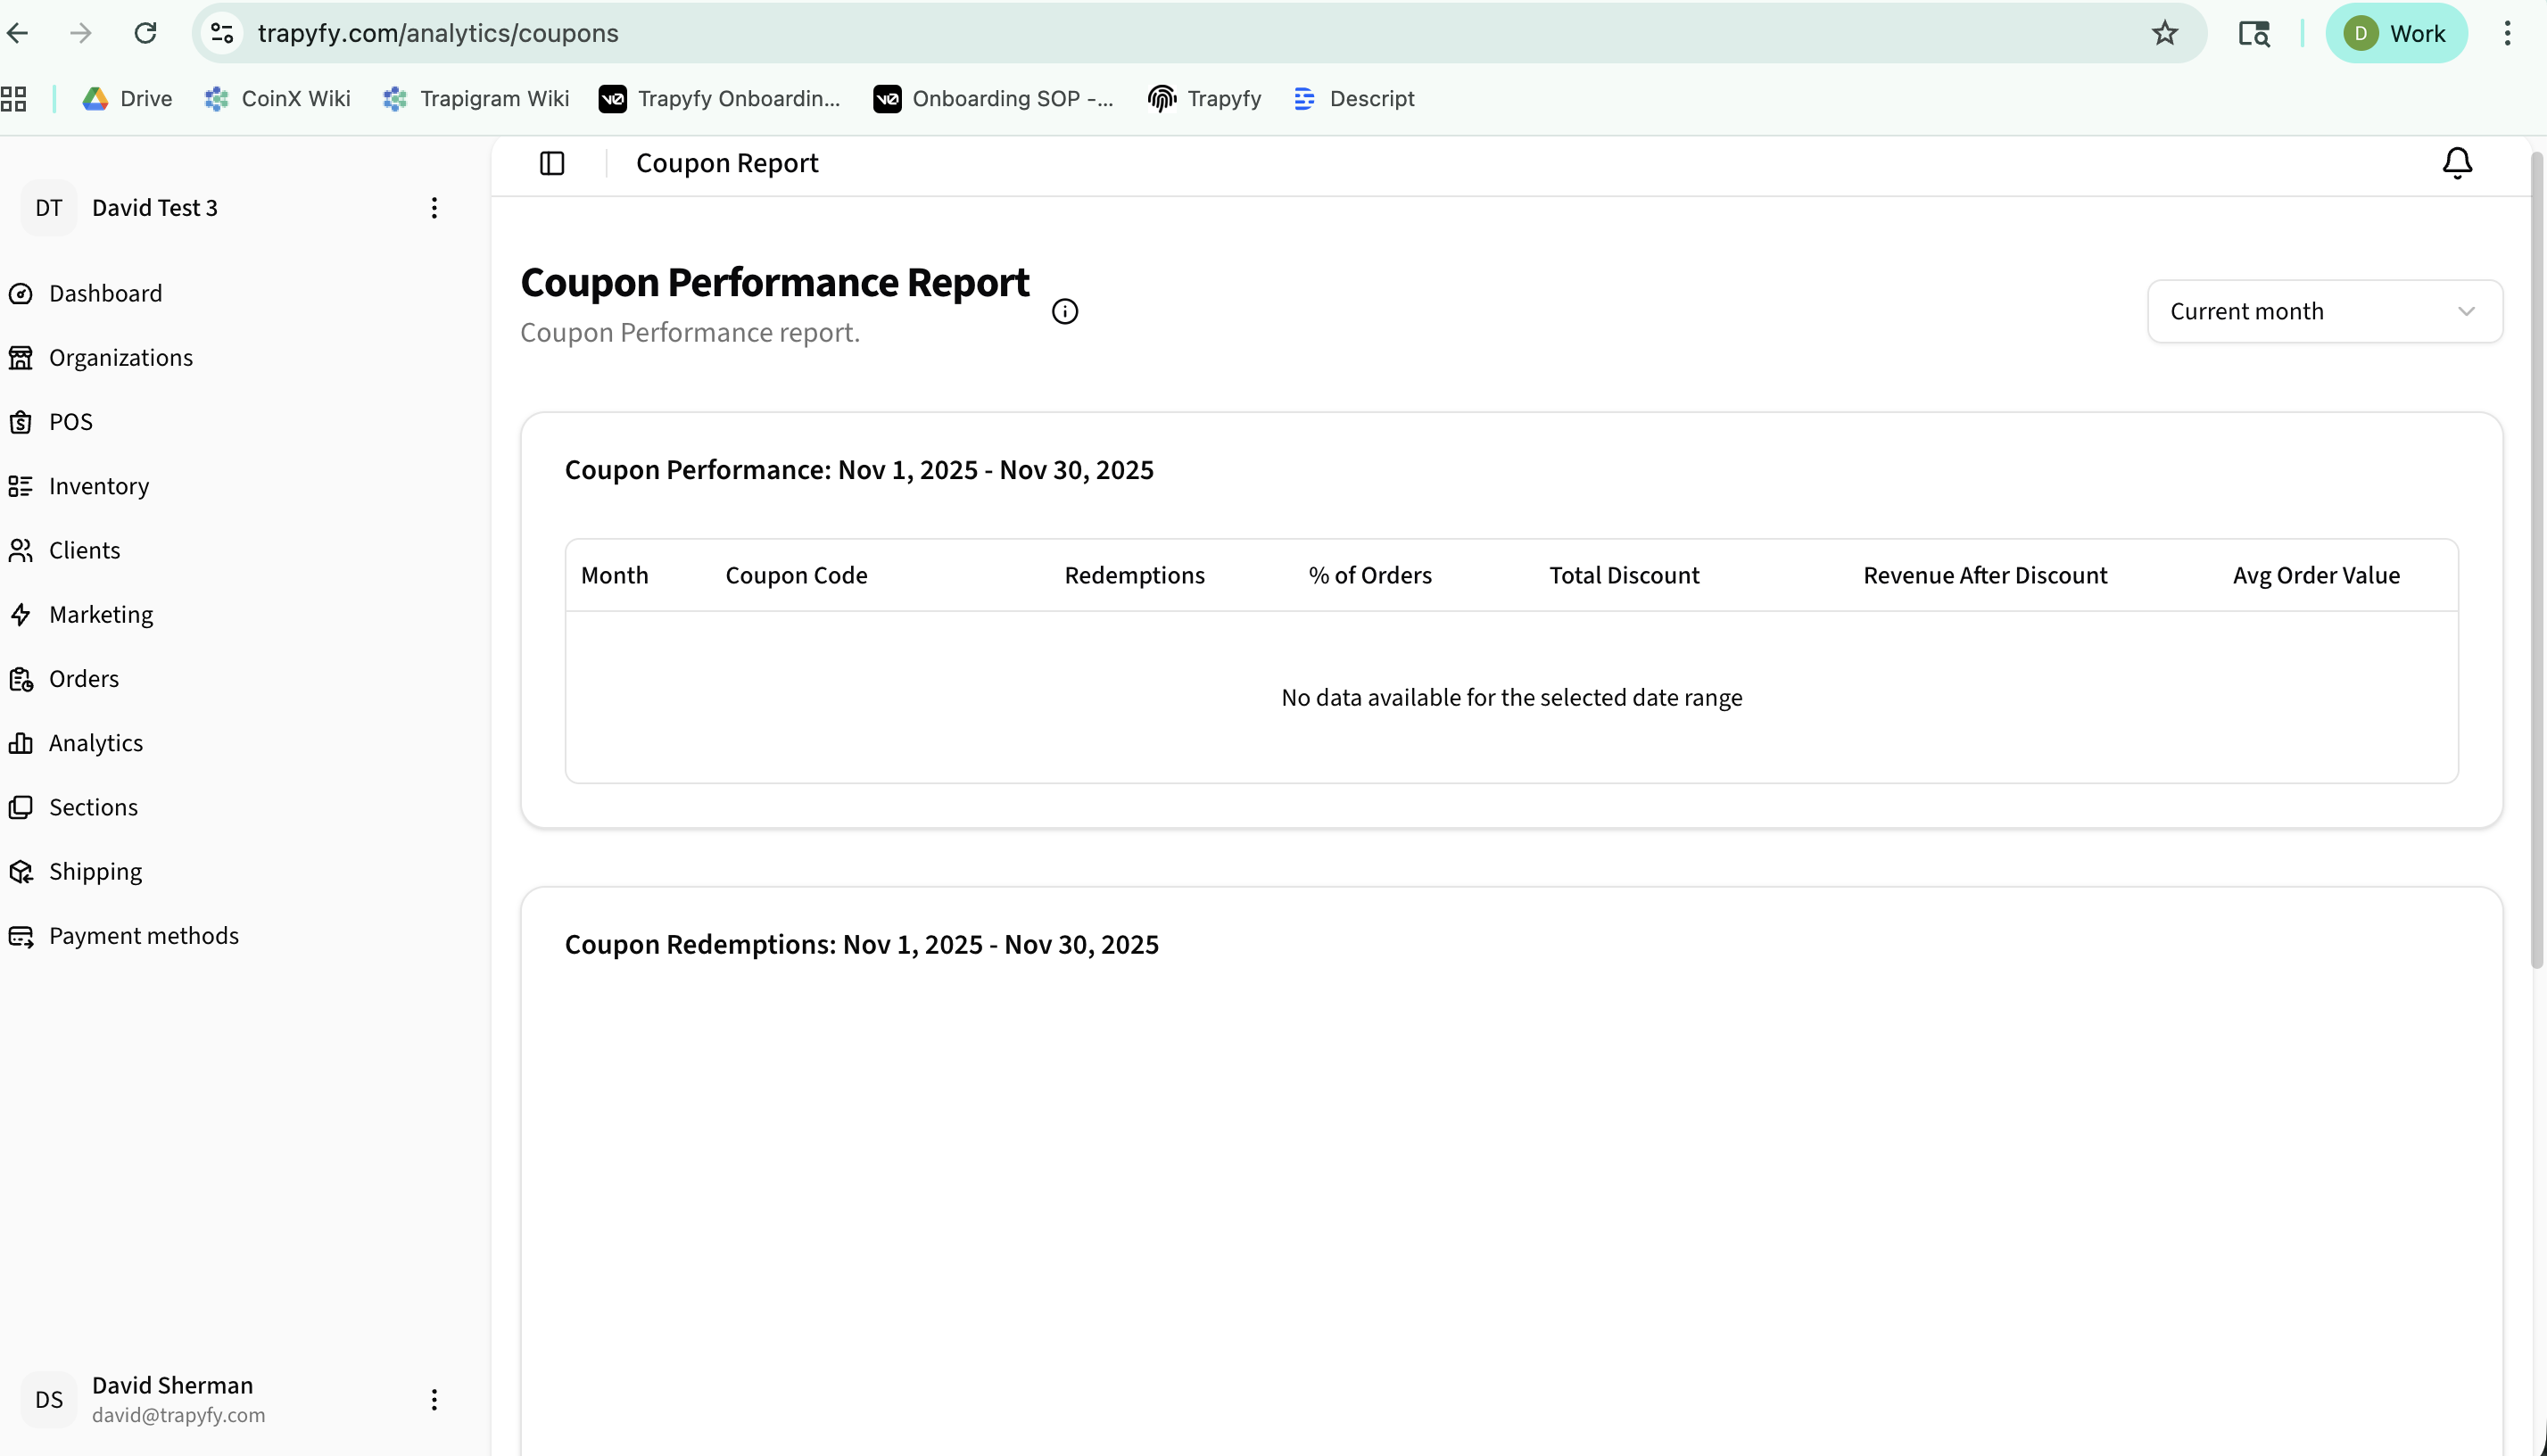Open site information icon in address bar
Viewport: 2547px width, 1456px height.
tap(222, 33)
